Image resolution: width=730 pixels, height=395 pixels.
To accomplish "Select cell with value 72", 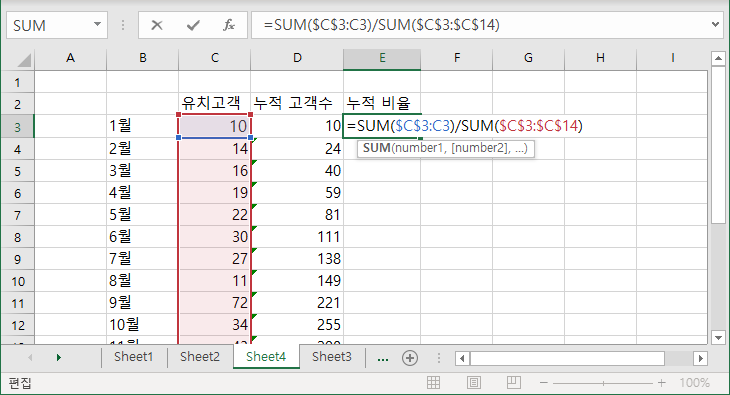I will coord(215,303).
